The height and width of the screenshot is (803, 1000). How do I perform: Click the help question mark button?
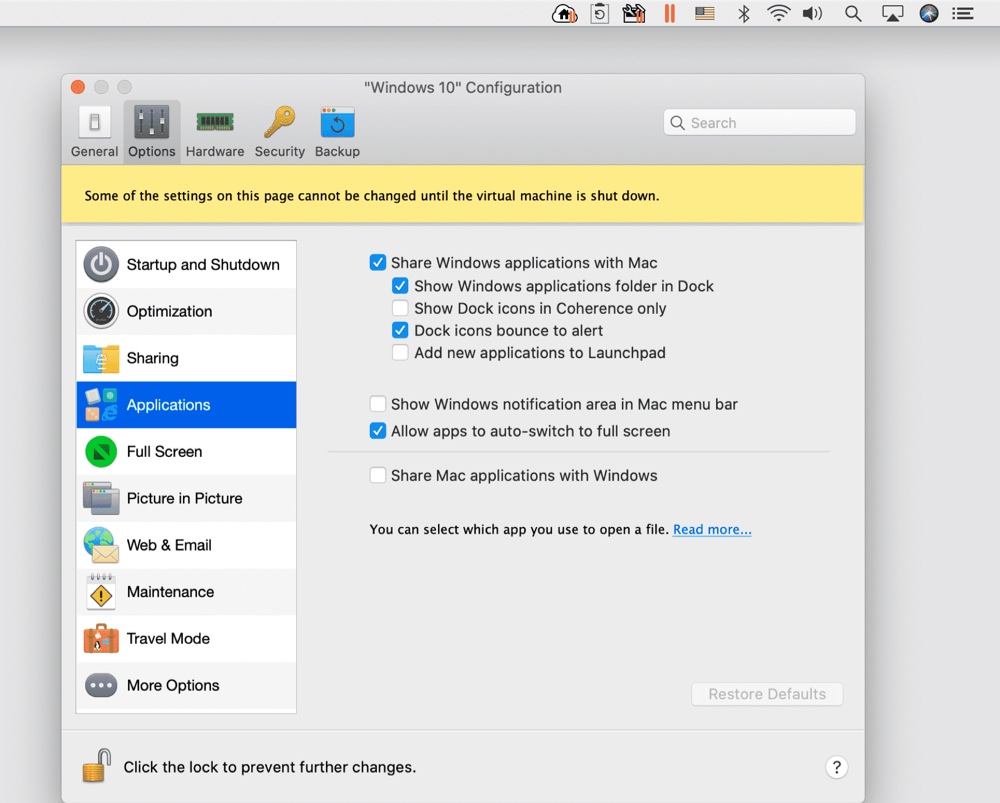836,768
